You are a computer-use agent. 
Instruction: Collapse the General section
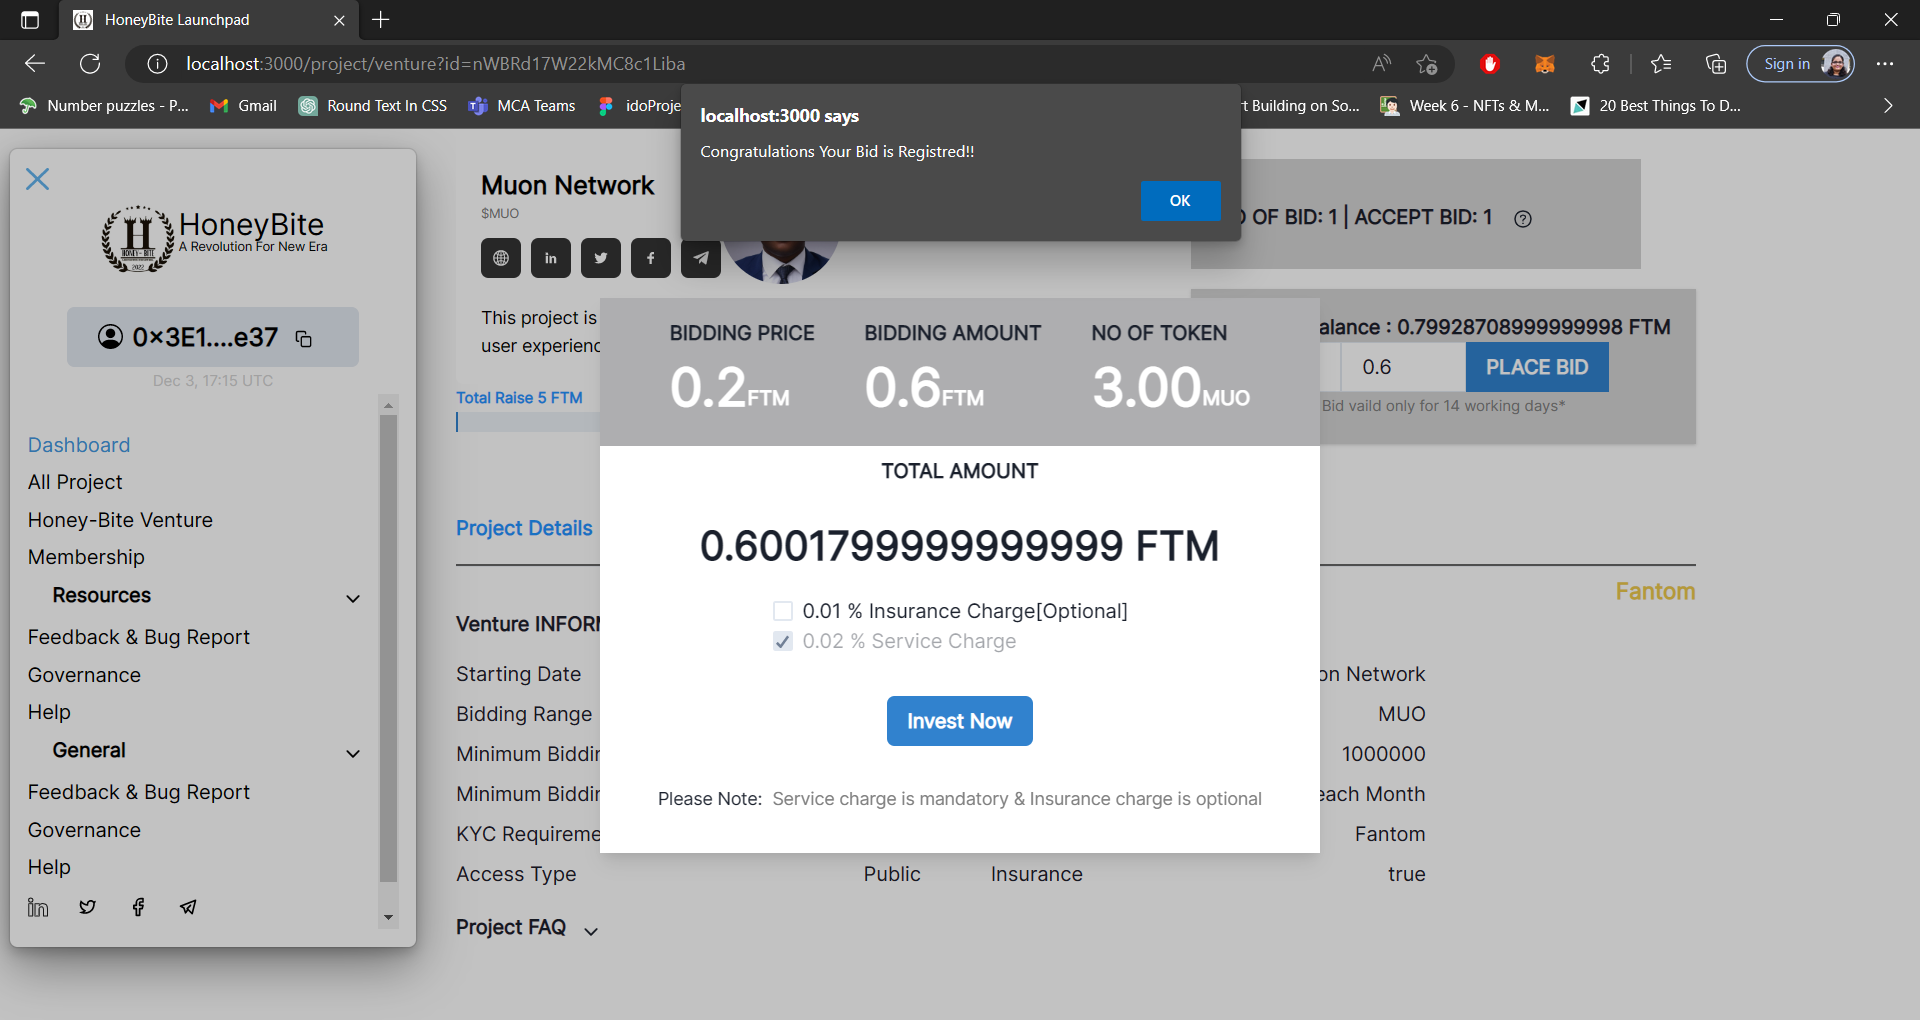pyautogui.click(x=353, y=753)
